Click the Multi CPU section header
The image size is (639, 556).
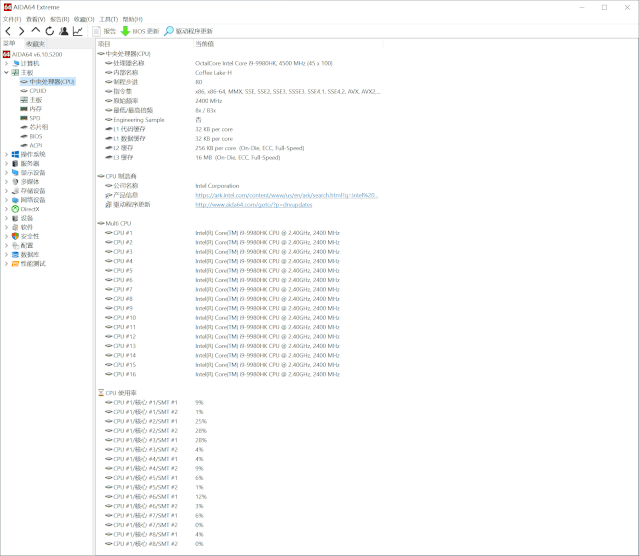(x=115, y=223)
